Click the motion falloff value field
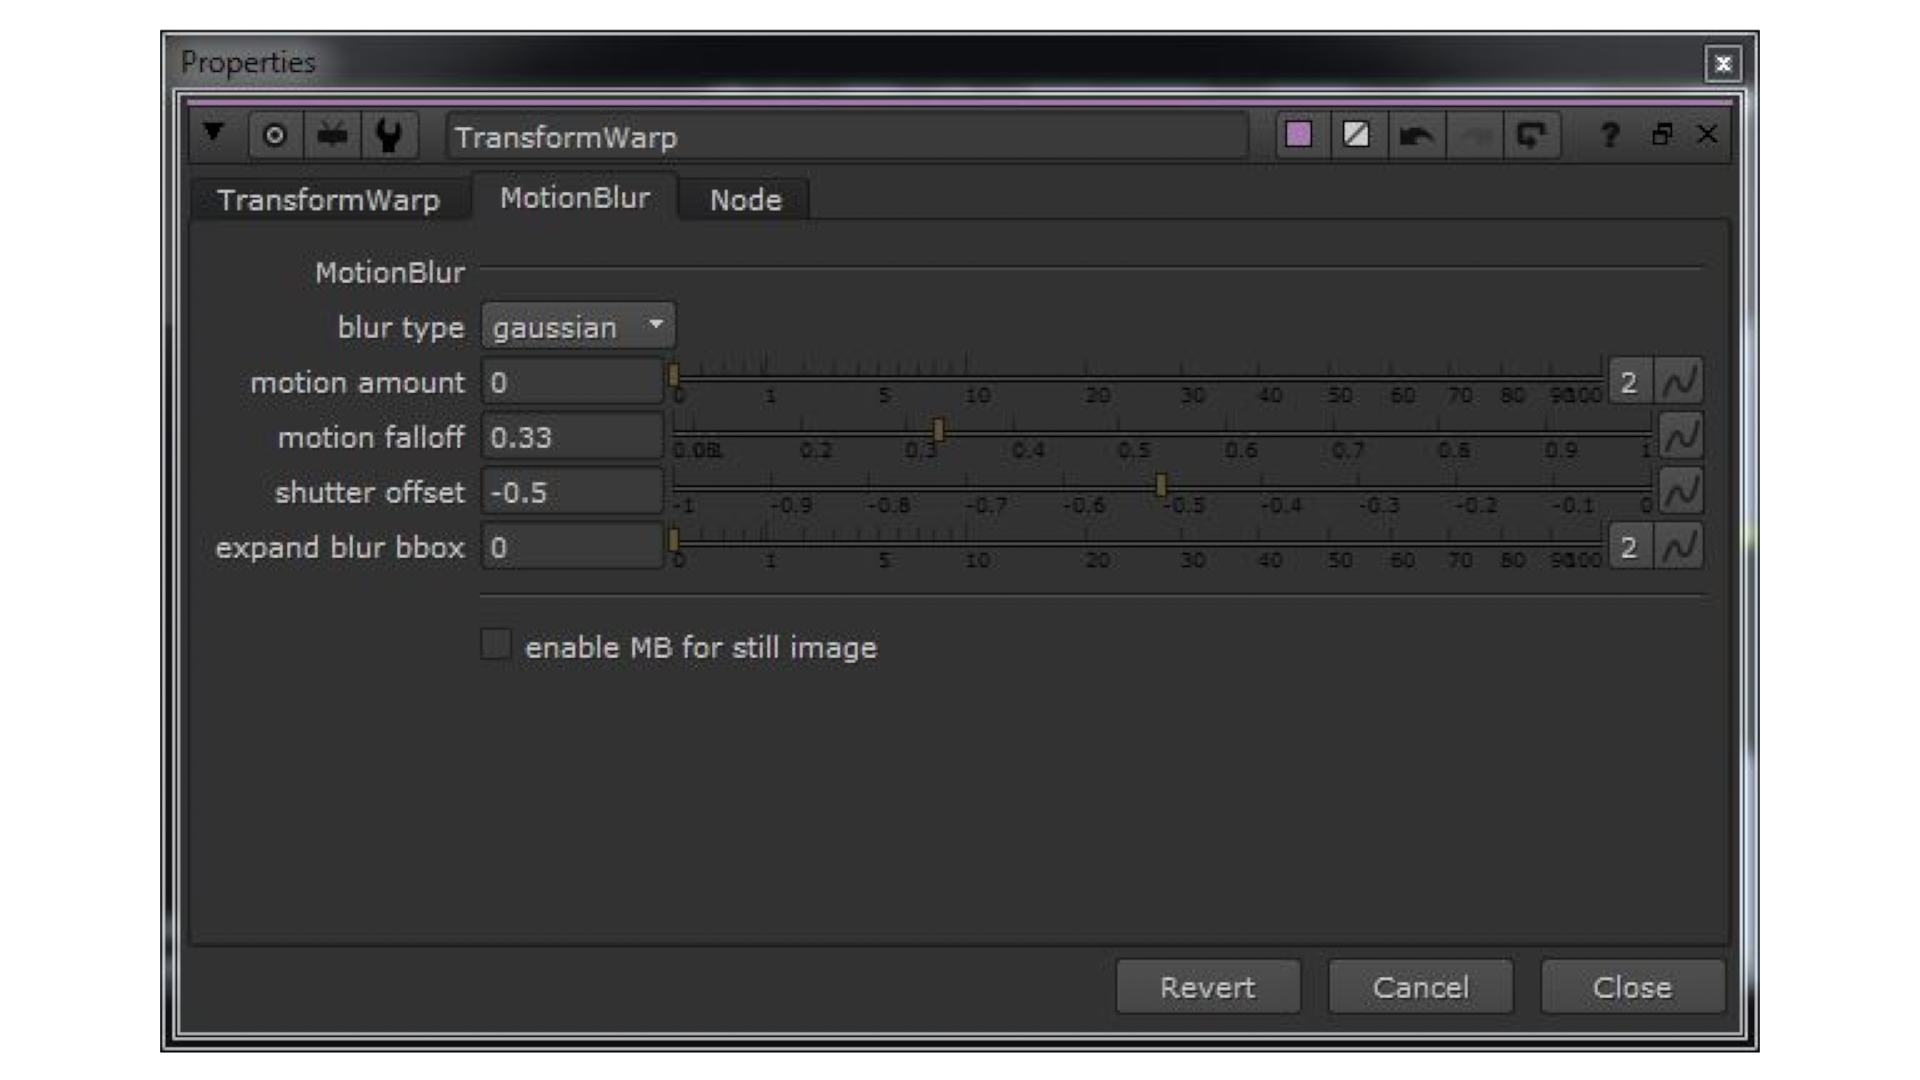The height and width of the screenshot is (1080, 1920). click(571, 437)
